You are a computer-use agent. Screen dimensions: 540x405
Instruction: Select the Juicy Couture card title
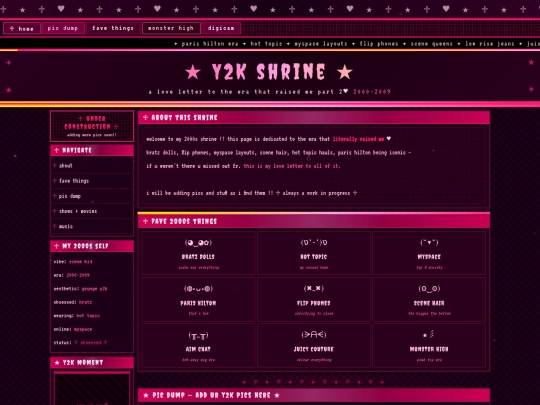tap(314, 349)
